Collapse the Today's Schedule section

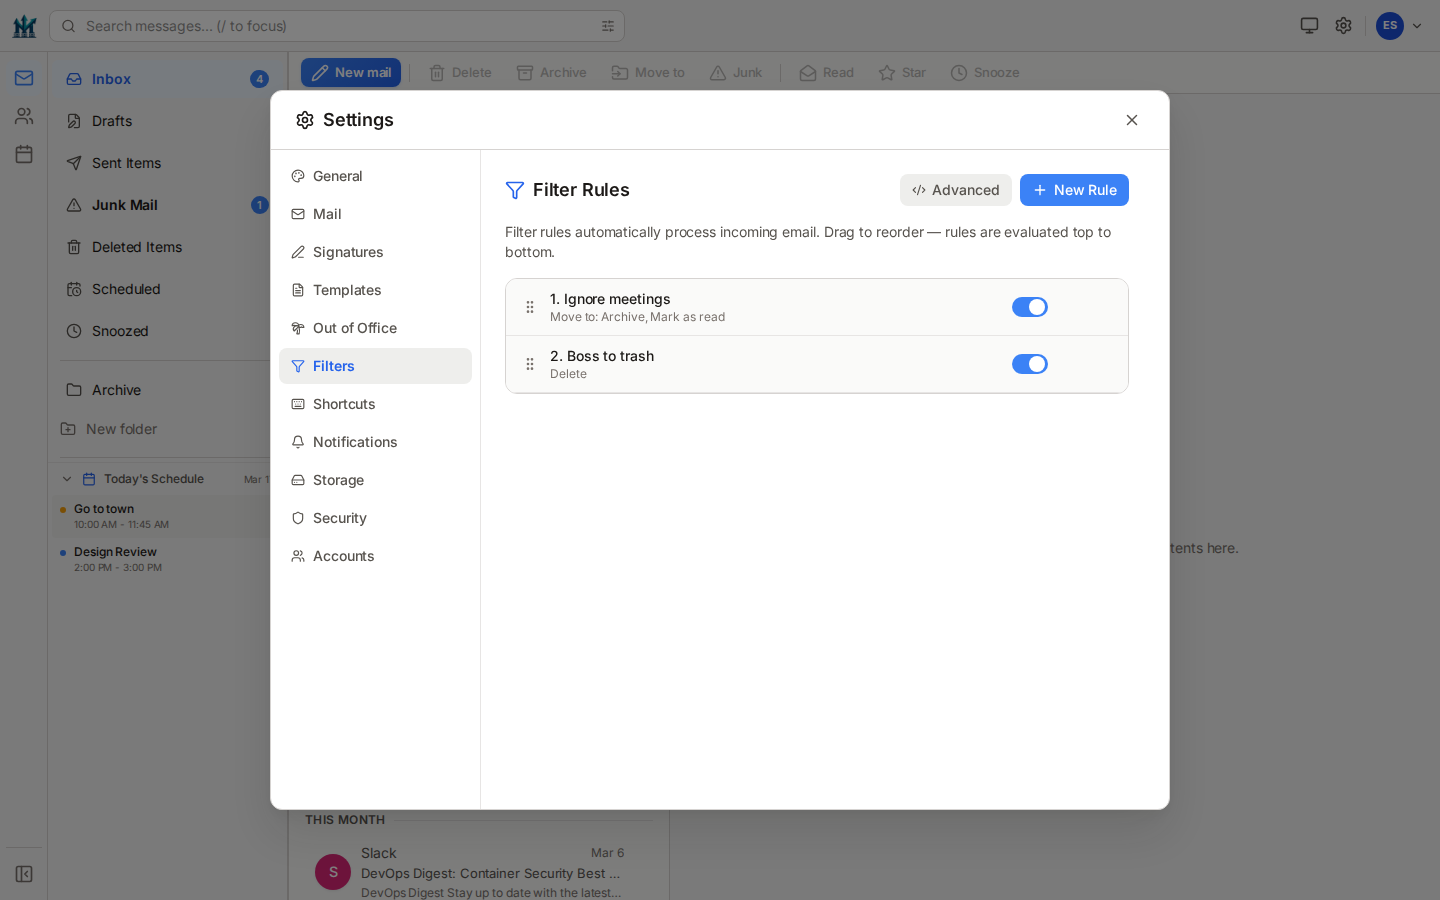pyautogui.click(x=67, y=479)
